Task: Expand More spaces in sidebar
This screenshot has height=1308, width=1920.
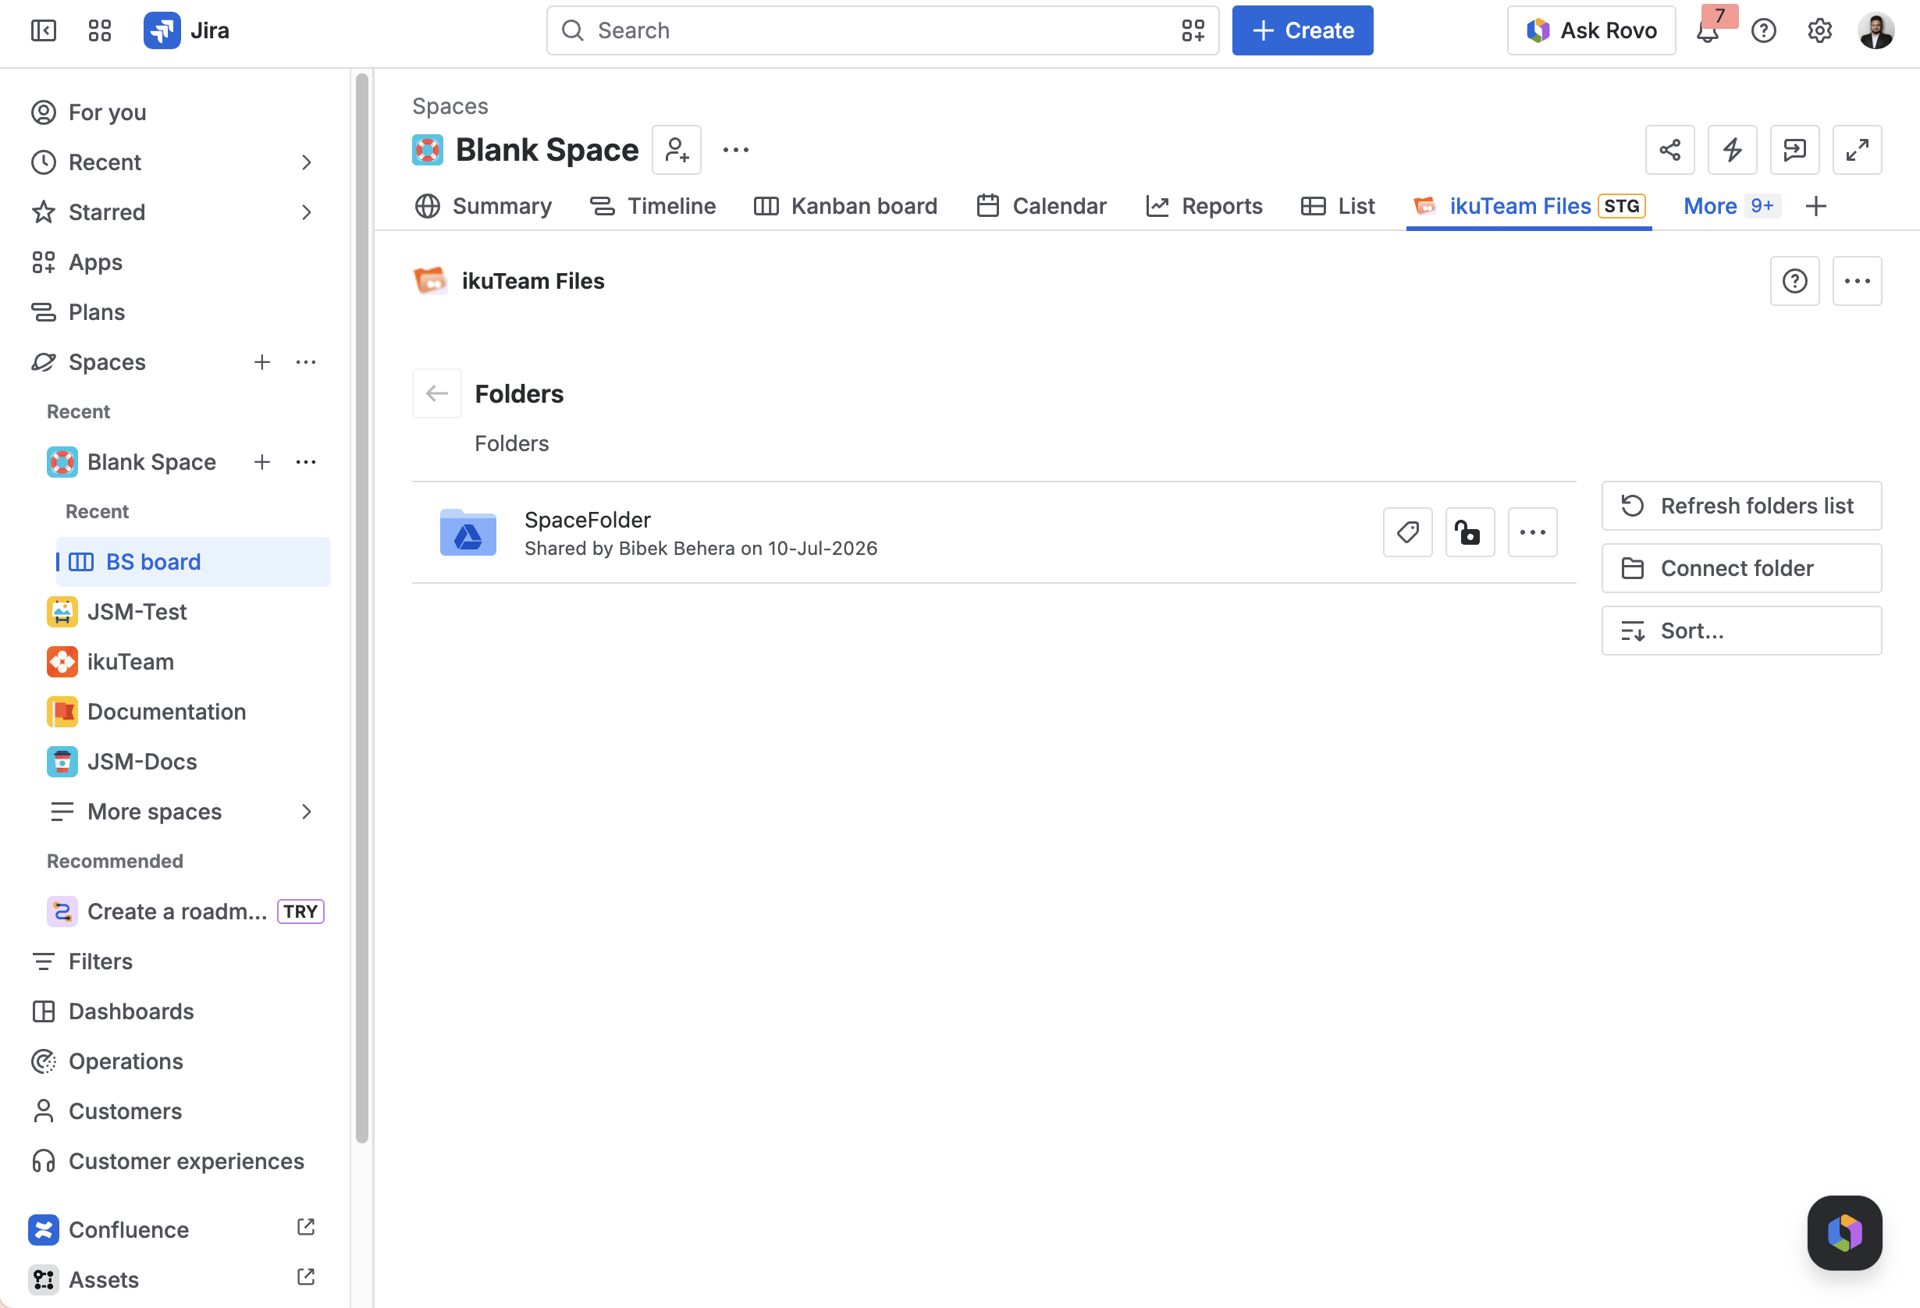Action: click(306, 811)
